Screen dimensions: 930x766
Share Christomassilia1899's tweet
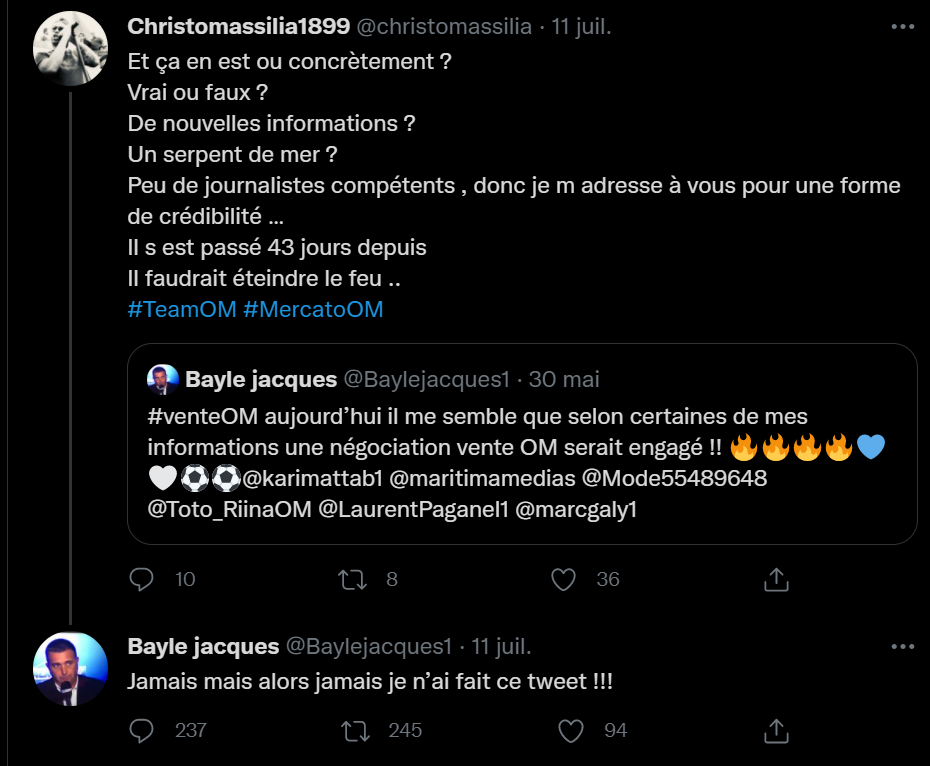(777, 578)
